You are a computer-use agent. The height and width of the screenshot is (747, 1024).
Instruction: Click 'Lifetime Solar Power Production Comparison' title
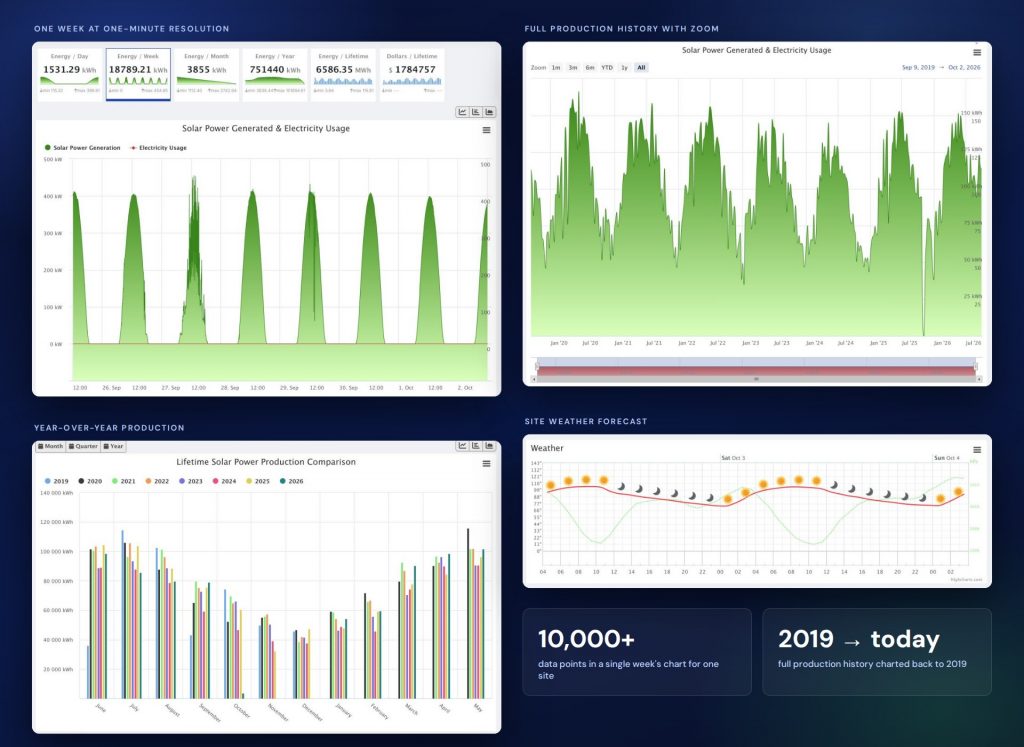(266, 462)
